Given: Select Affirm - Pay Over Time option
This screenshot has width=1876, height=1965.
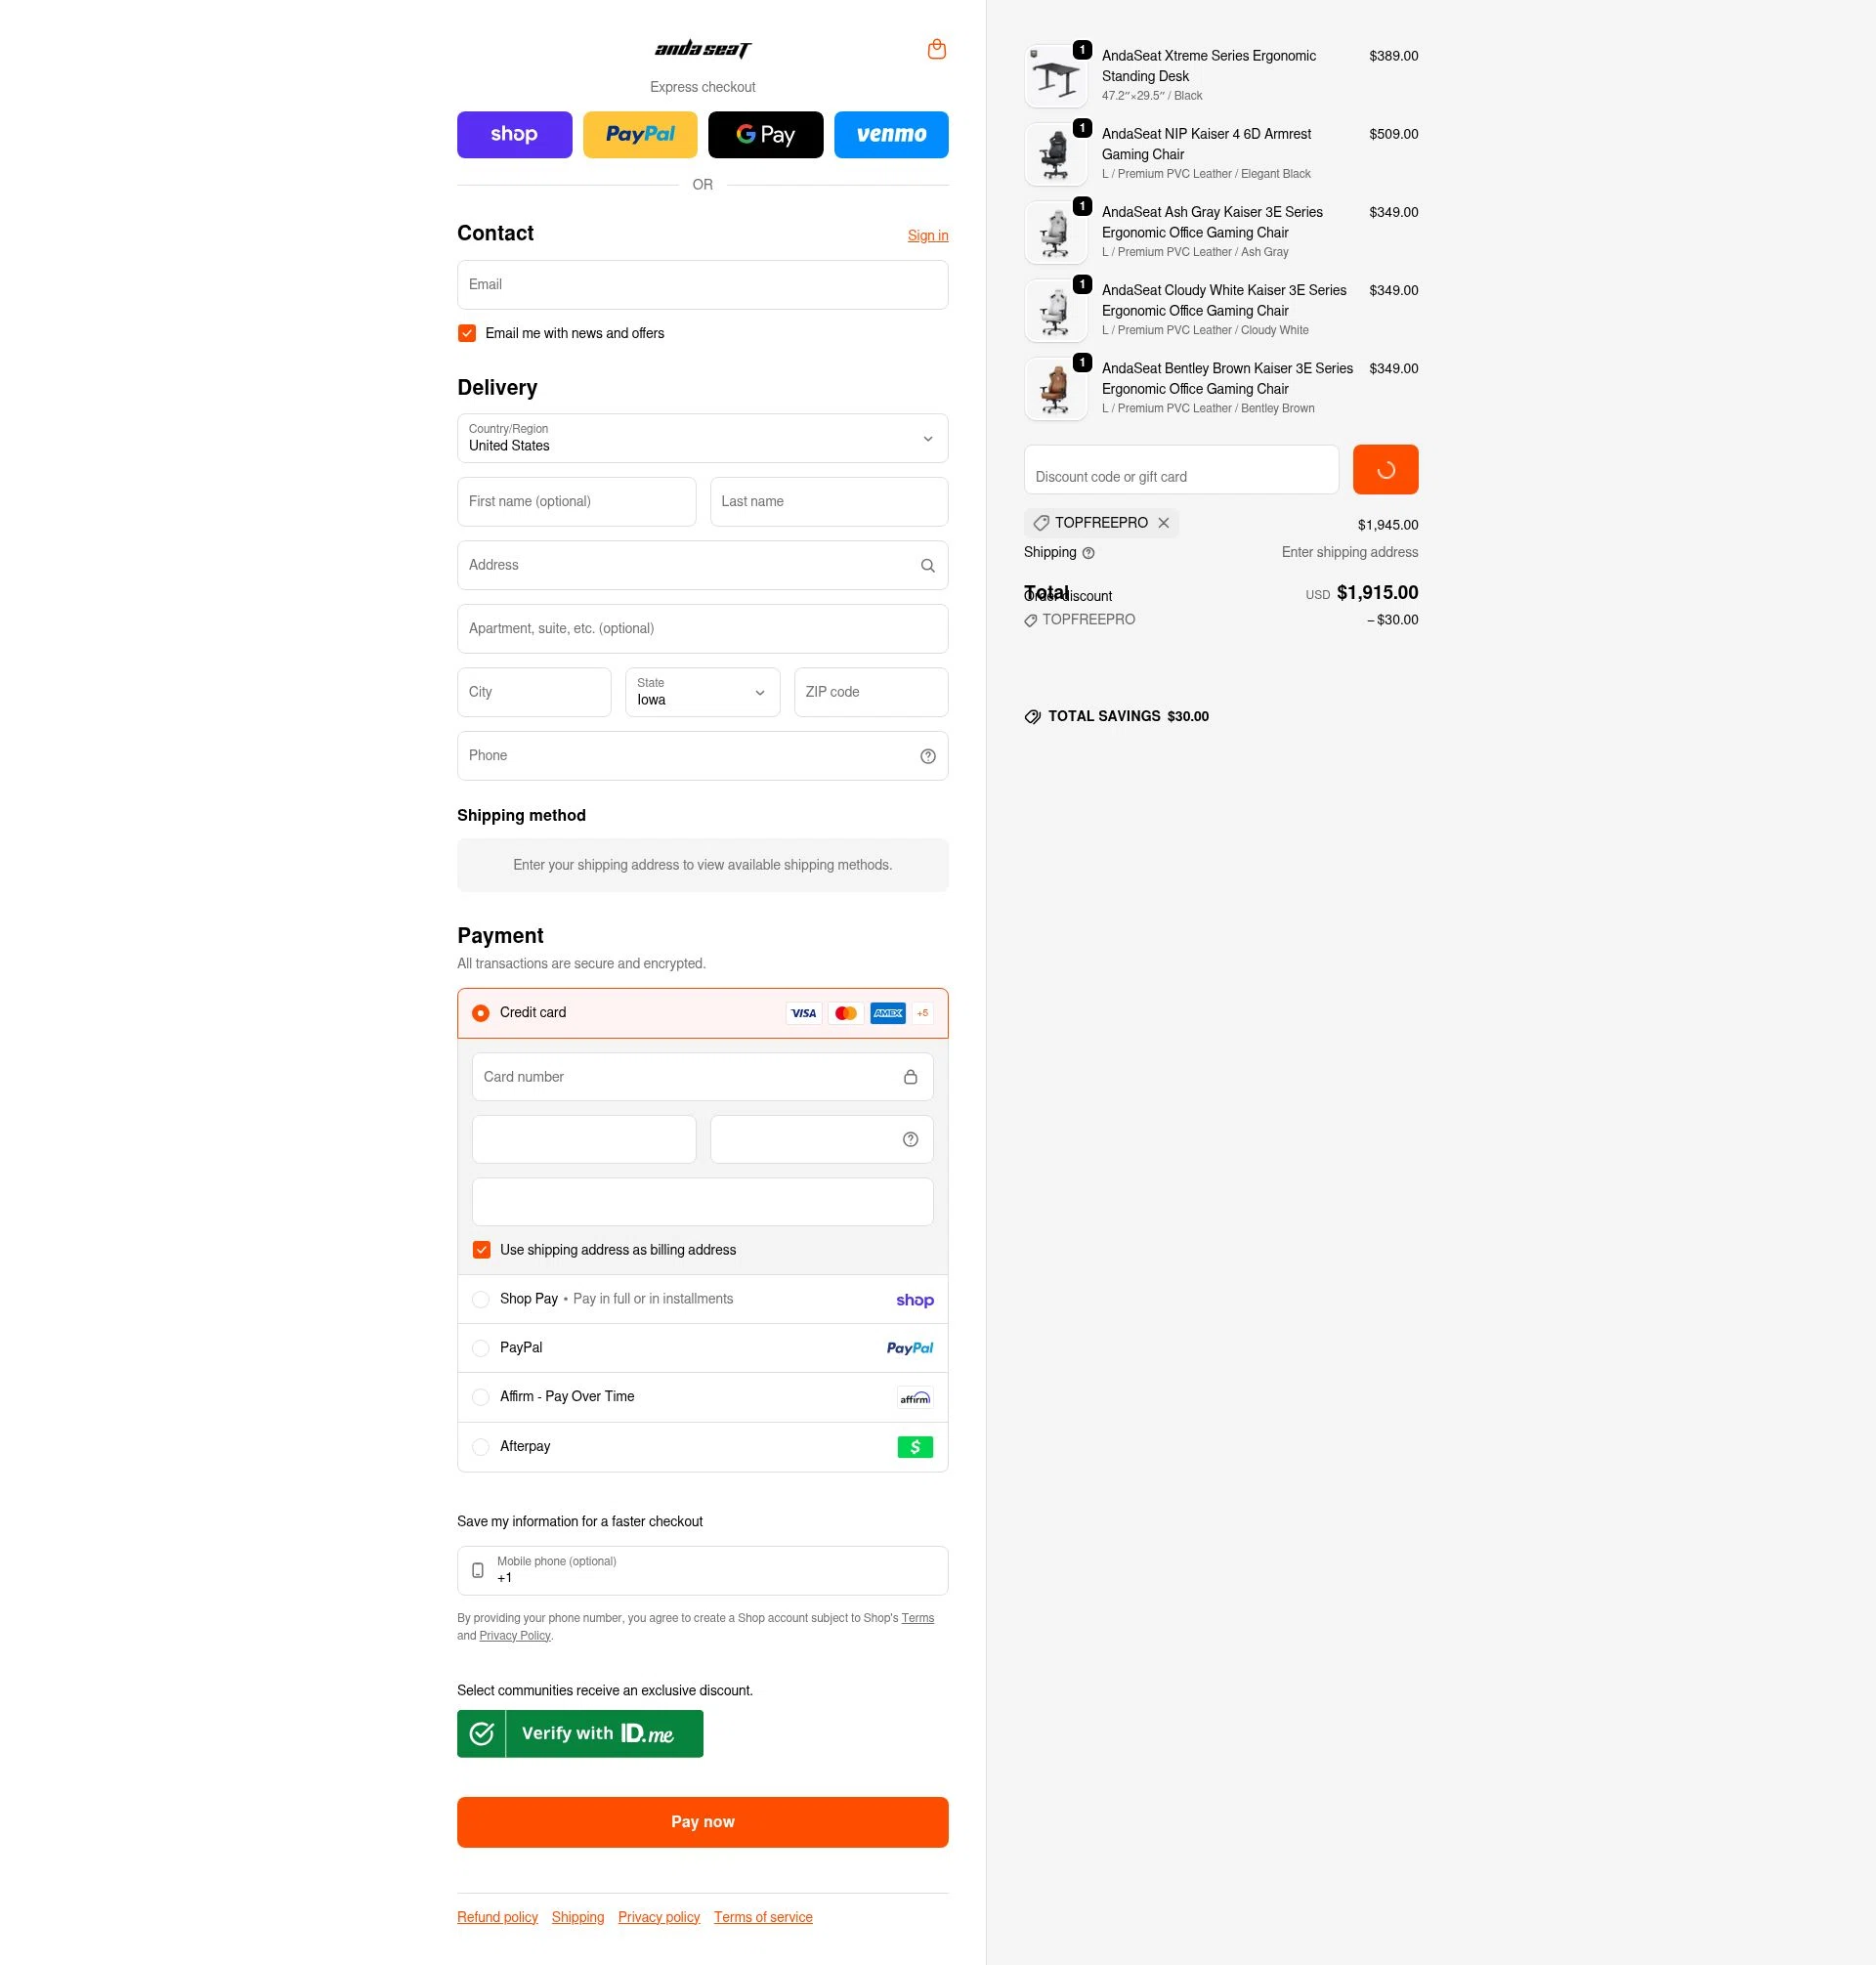Looking at the screenshot, I should [480, 1397].
